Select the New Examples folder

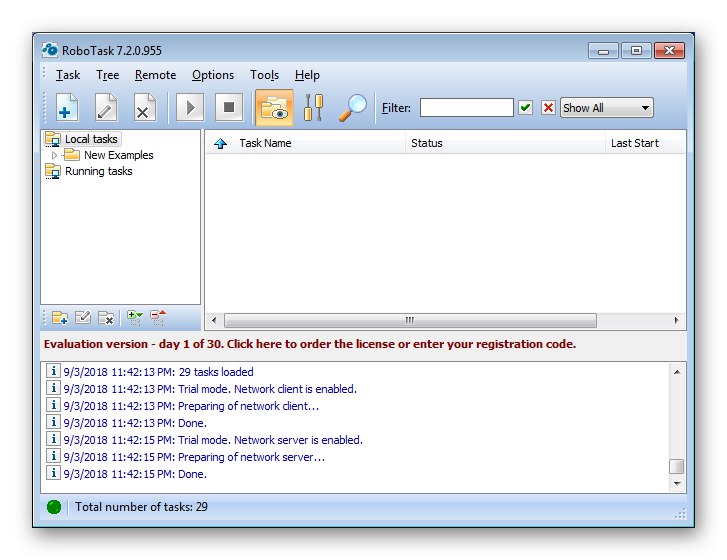point(119,155)
